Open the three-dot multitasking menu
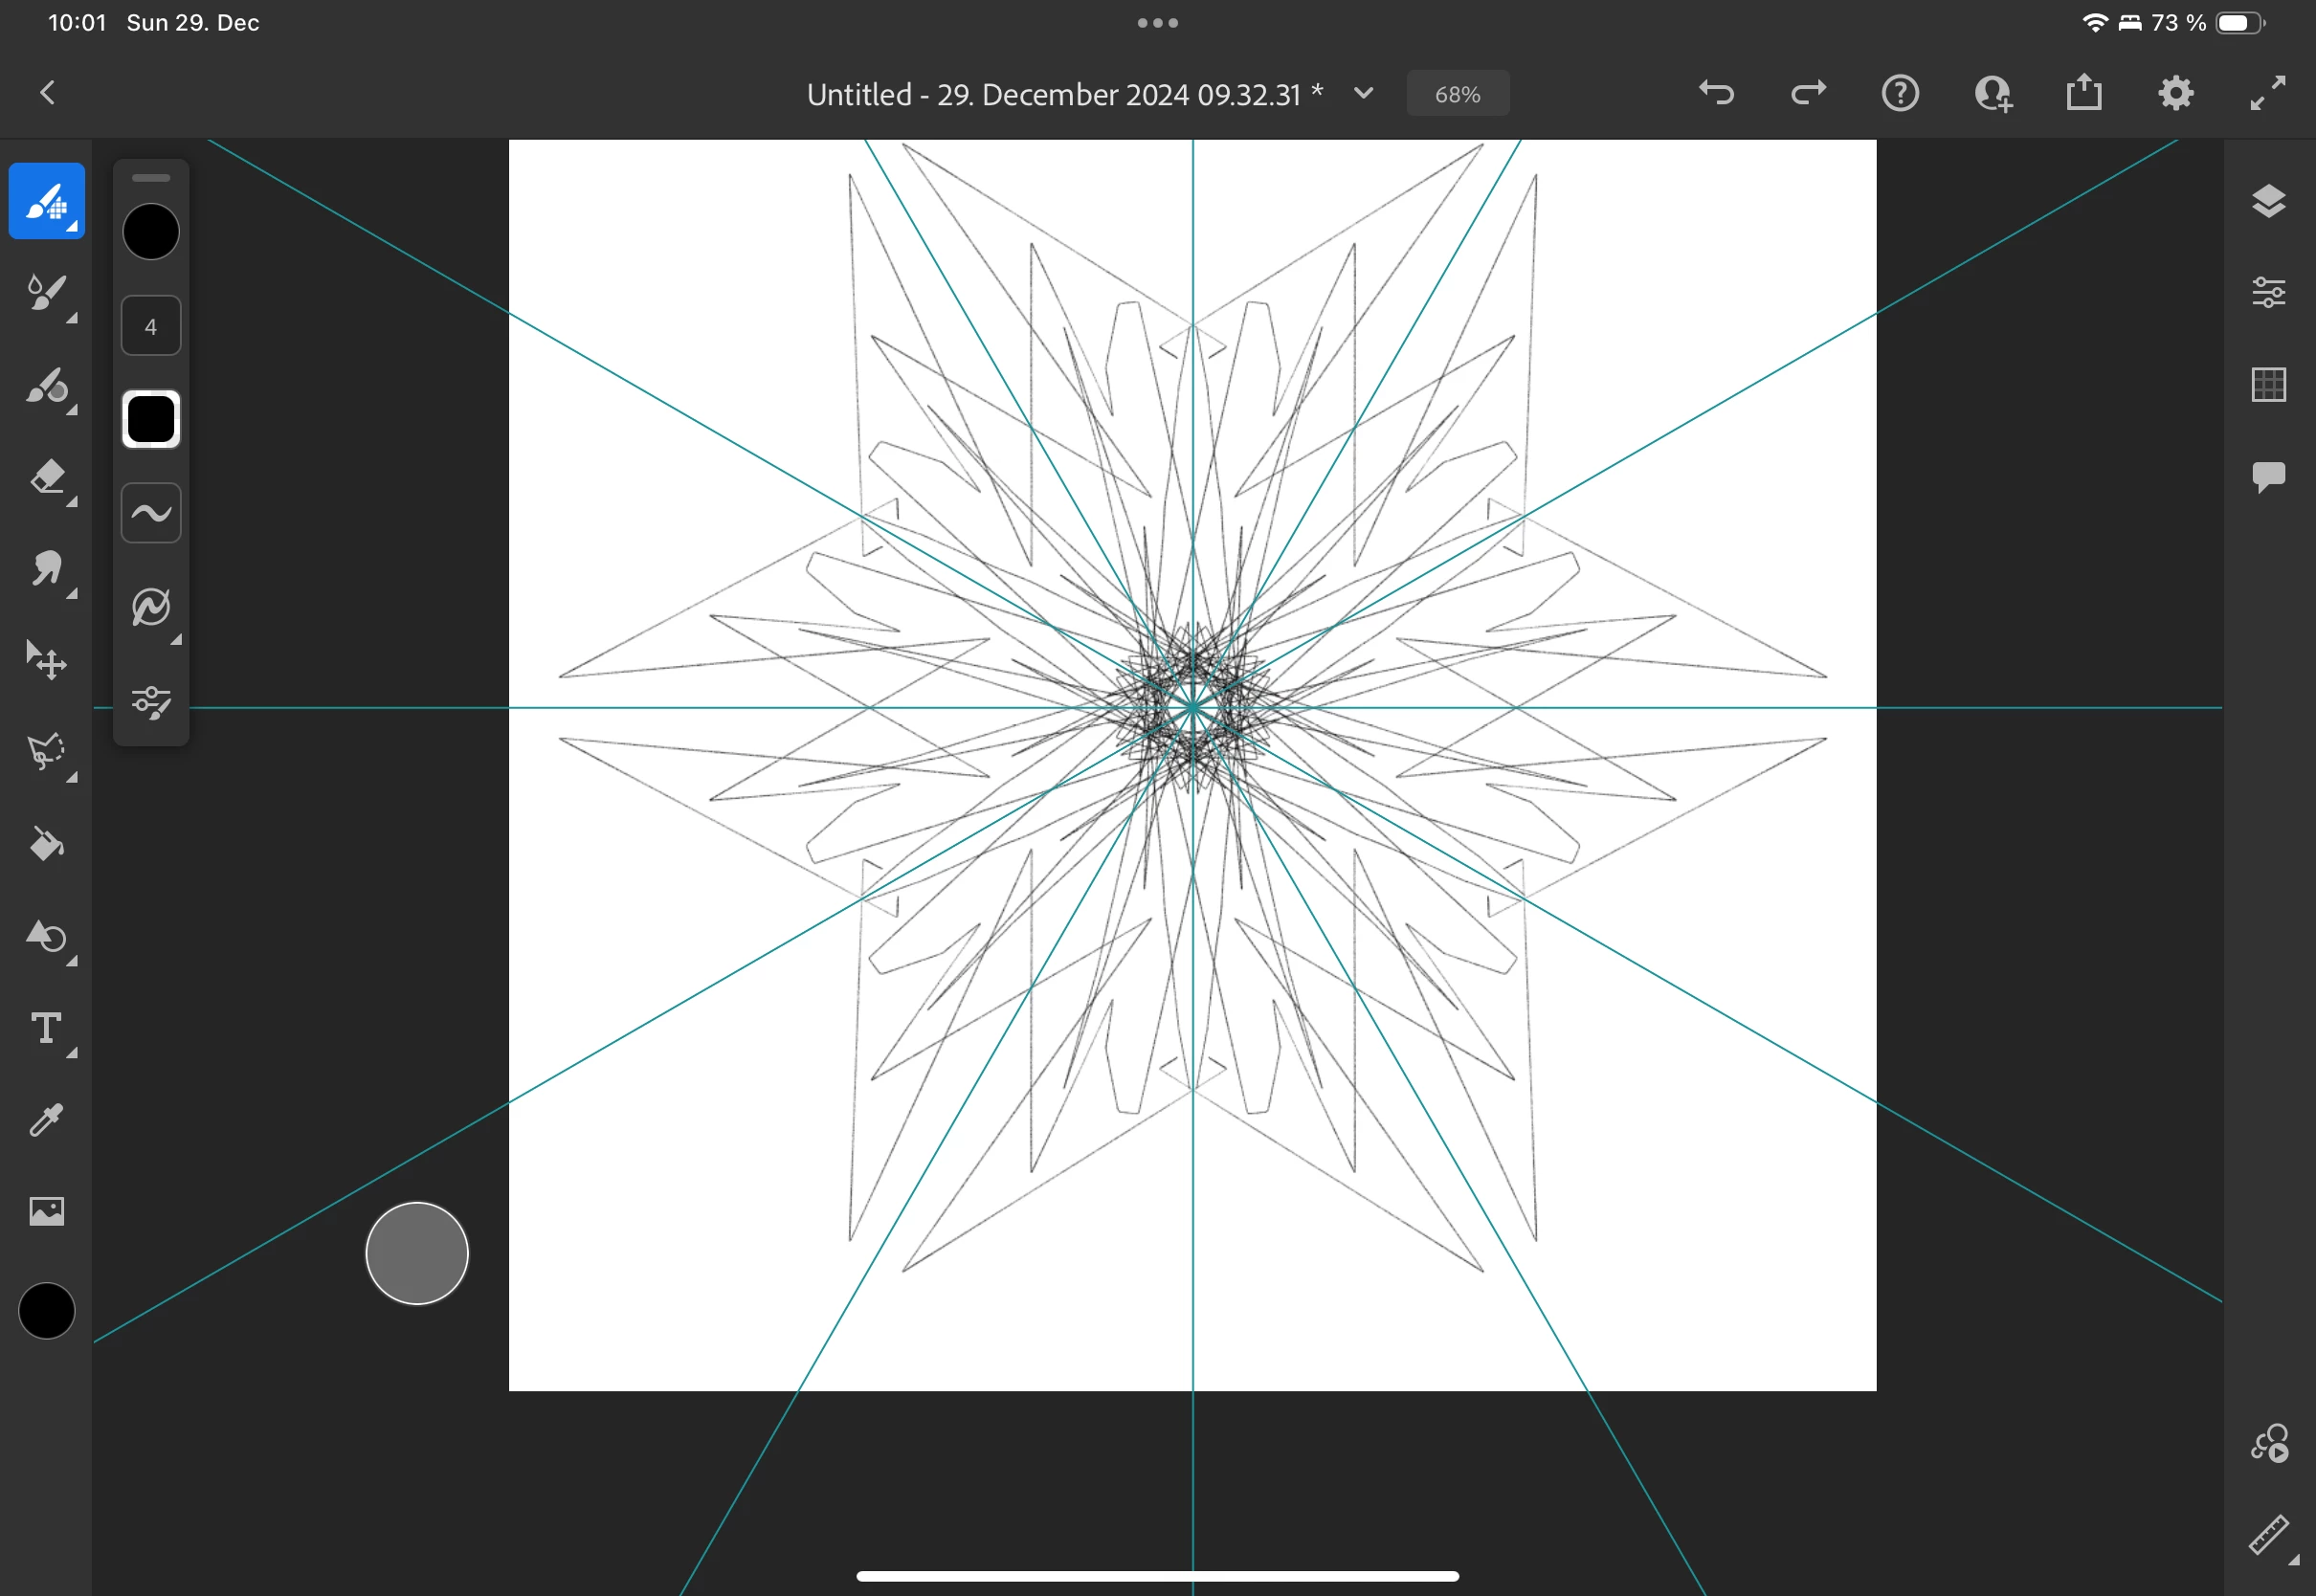Screen dimensions: 2316x1596 click(x=1157, y=22)
